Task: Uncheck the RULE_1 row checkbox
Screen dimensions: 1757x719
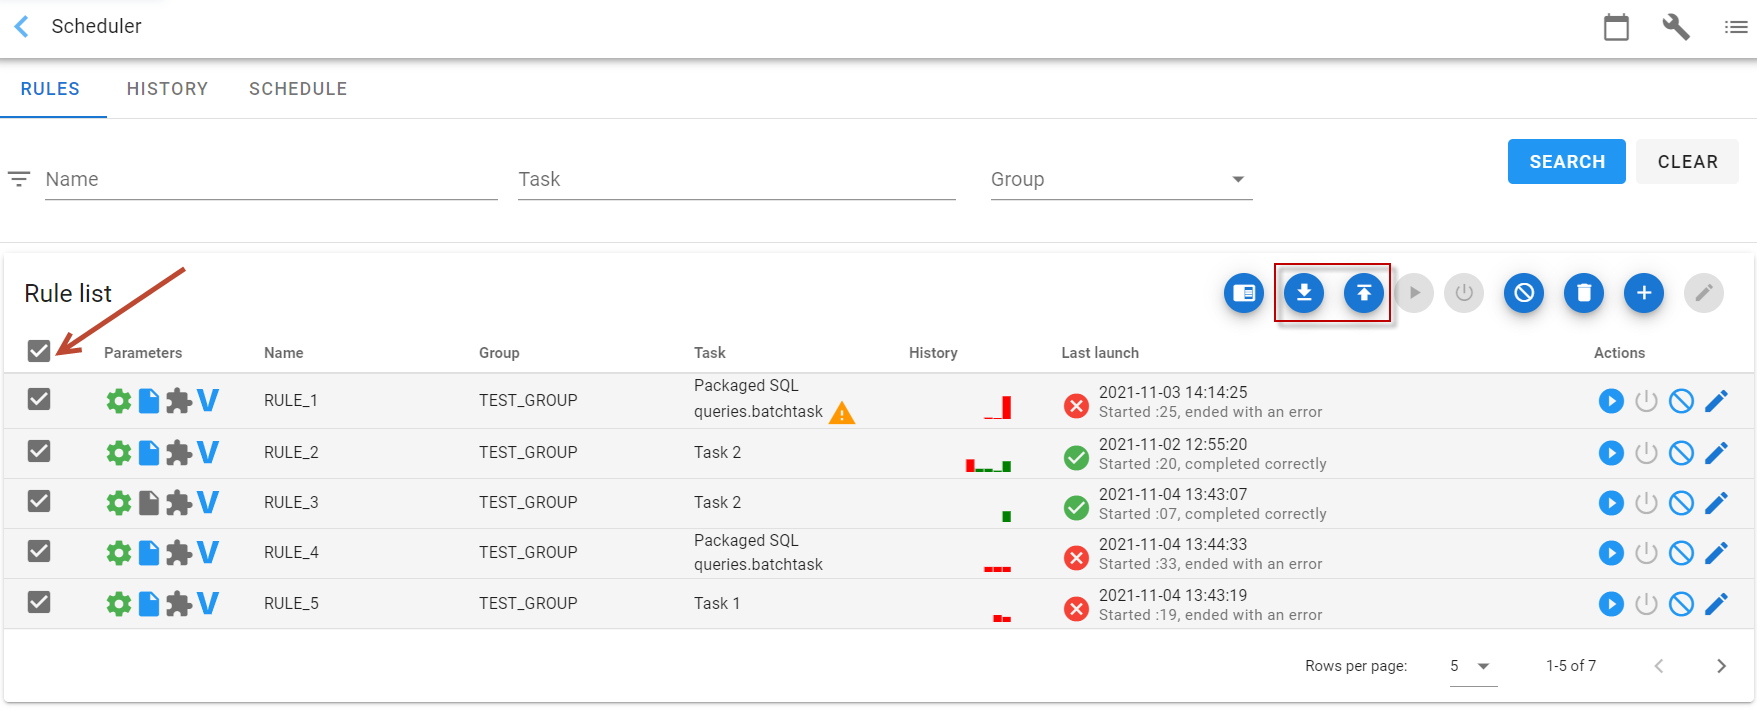Action: 39,400
